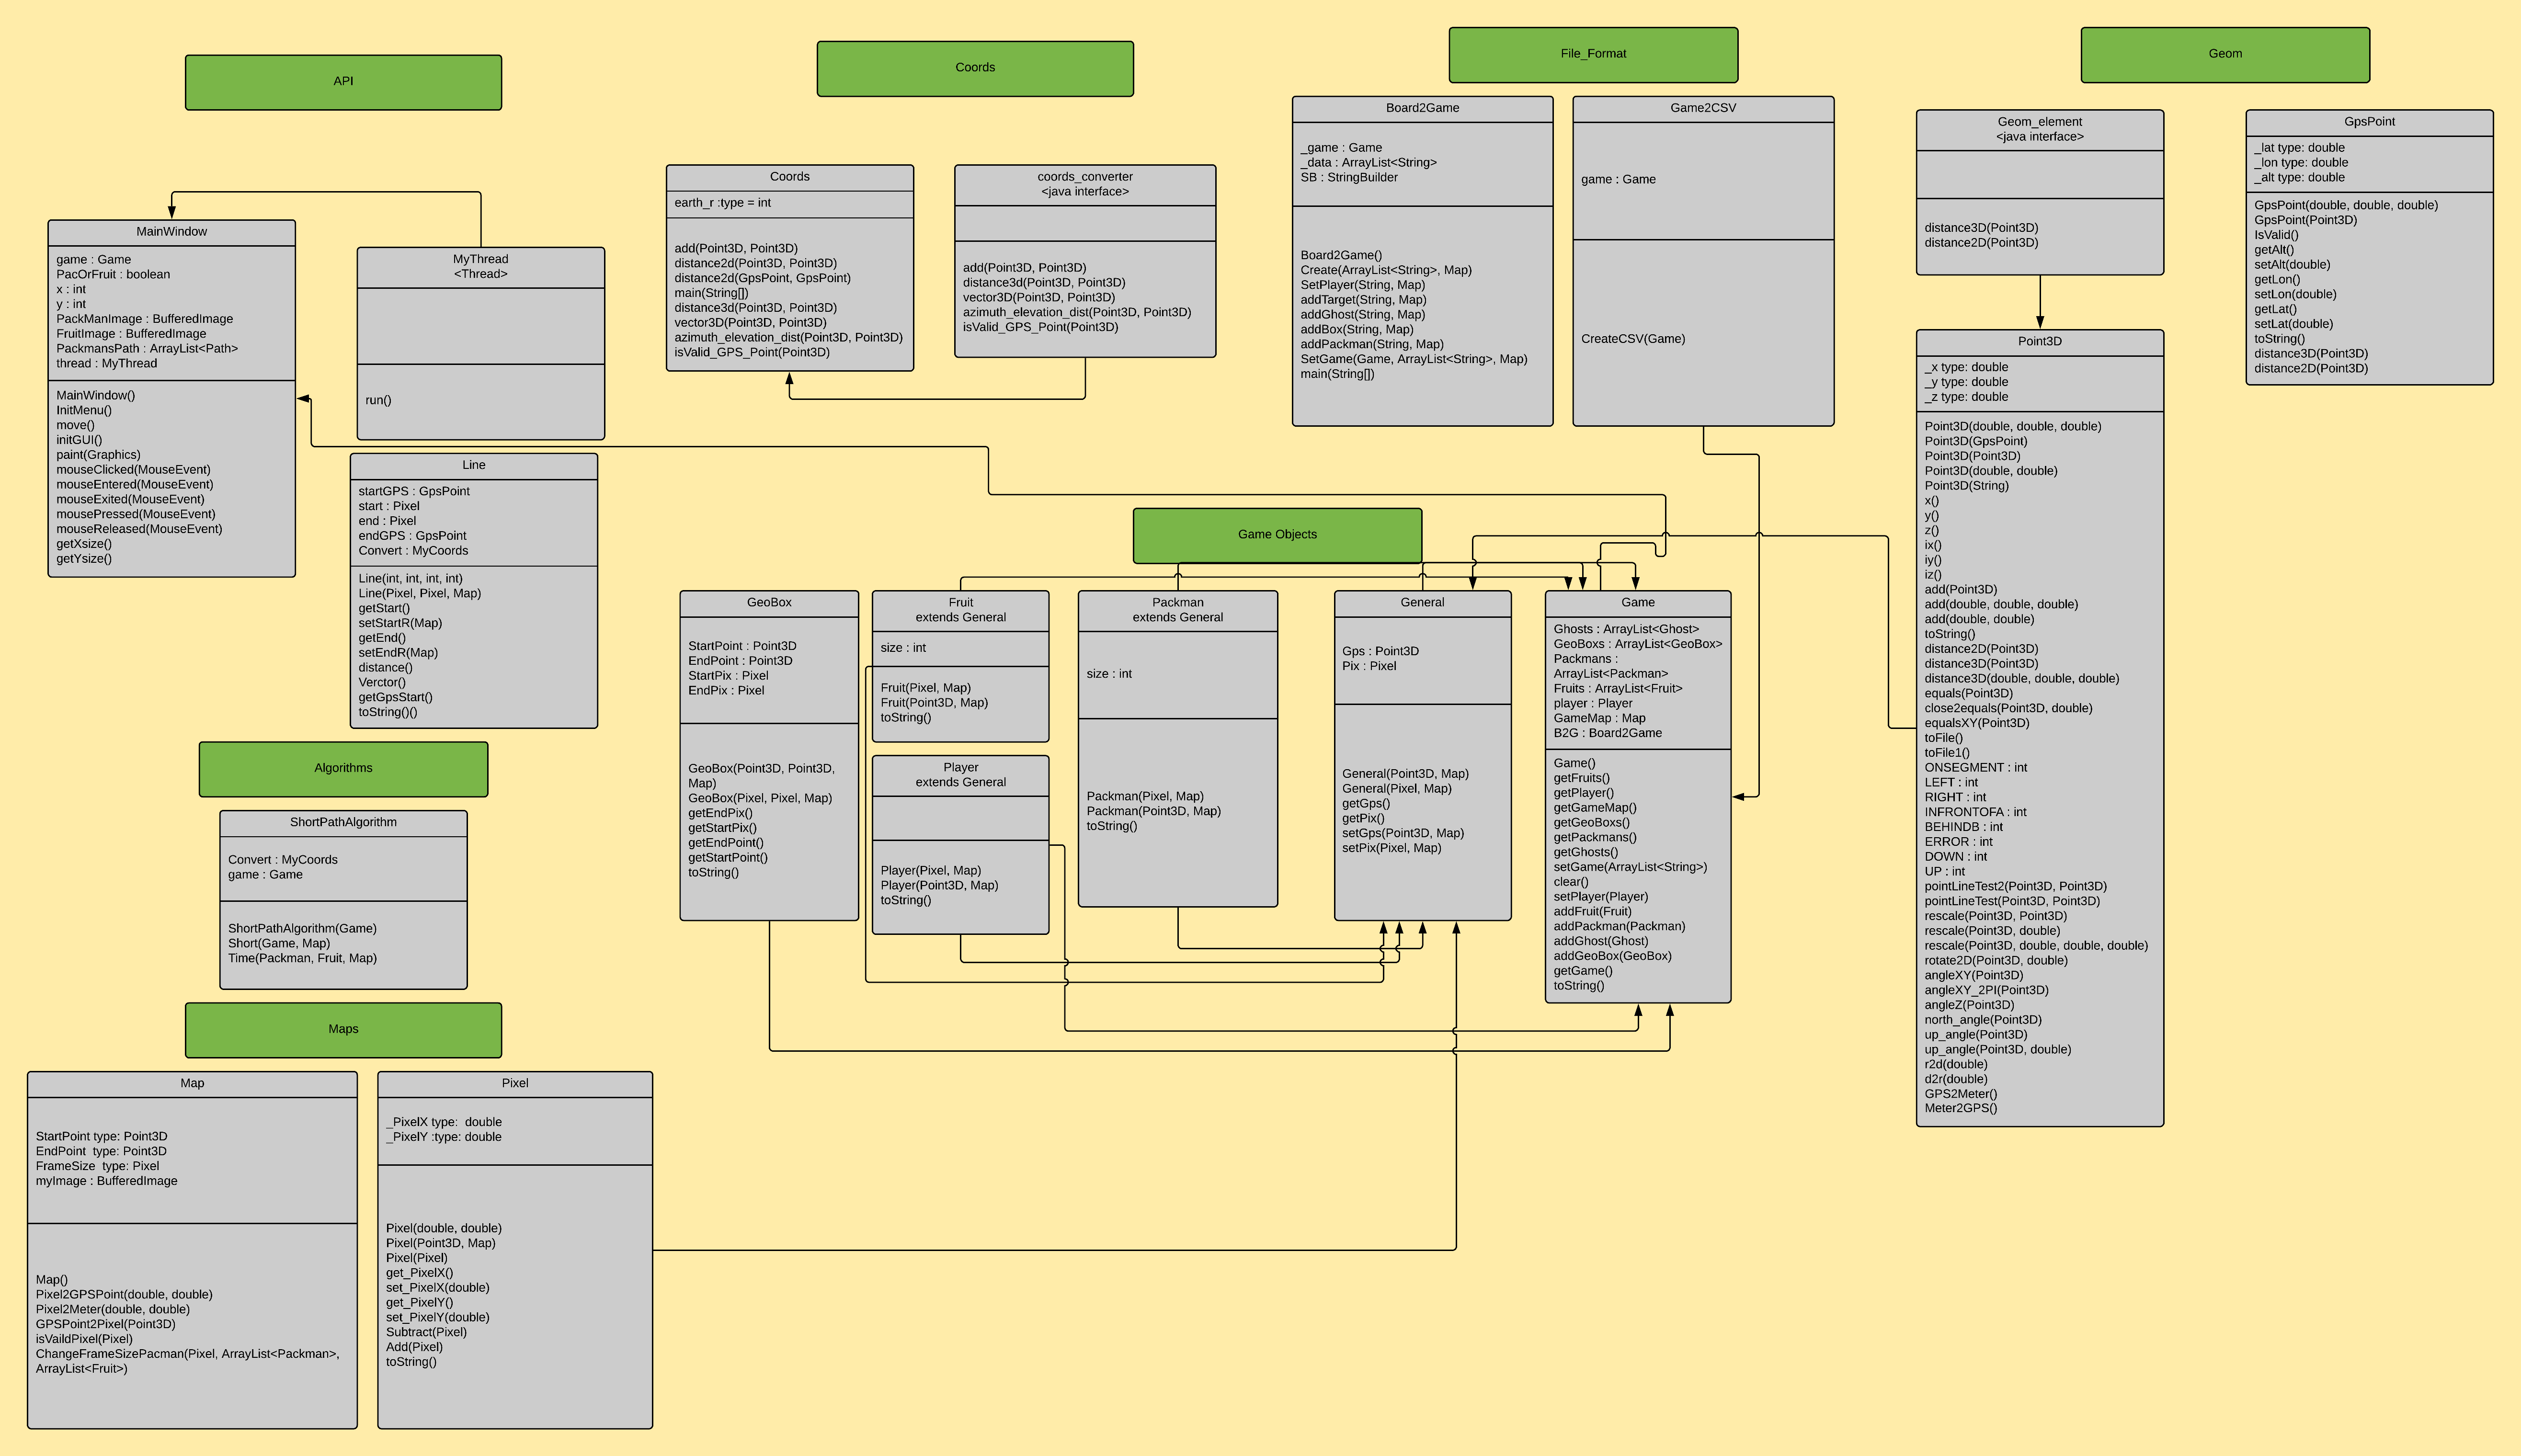Click the green API package label
Viewport: 2521px width, 1456px height.
343,82
